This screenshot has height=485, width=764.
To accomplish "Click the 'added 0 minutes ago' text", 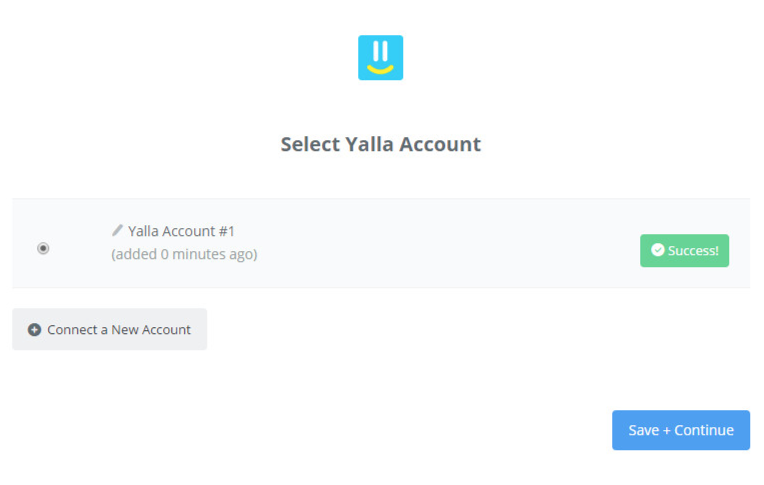I will pyautogui.click(x=184, y=254).
